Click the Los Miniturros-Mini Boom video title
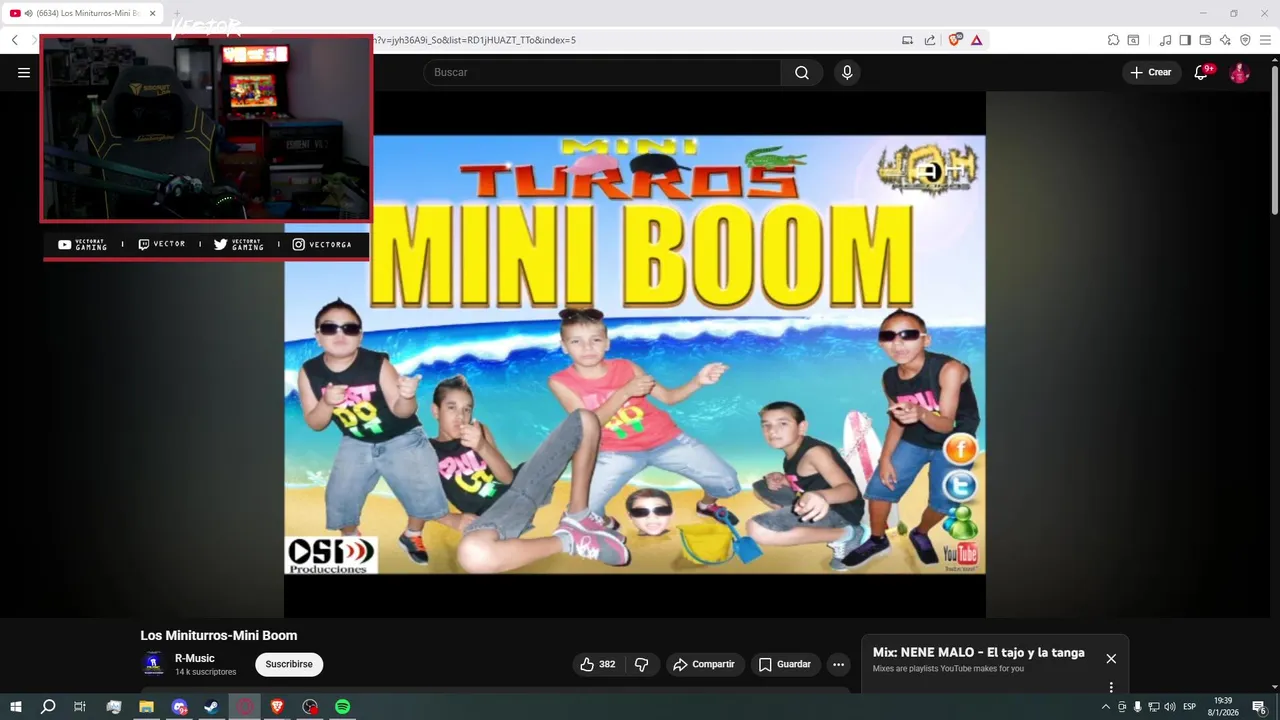This screenshot has height=720, width=1280. pyautogui.click(x=218, y=635)
